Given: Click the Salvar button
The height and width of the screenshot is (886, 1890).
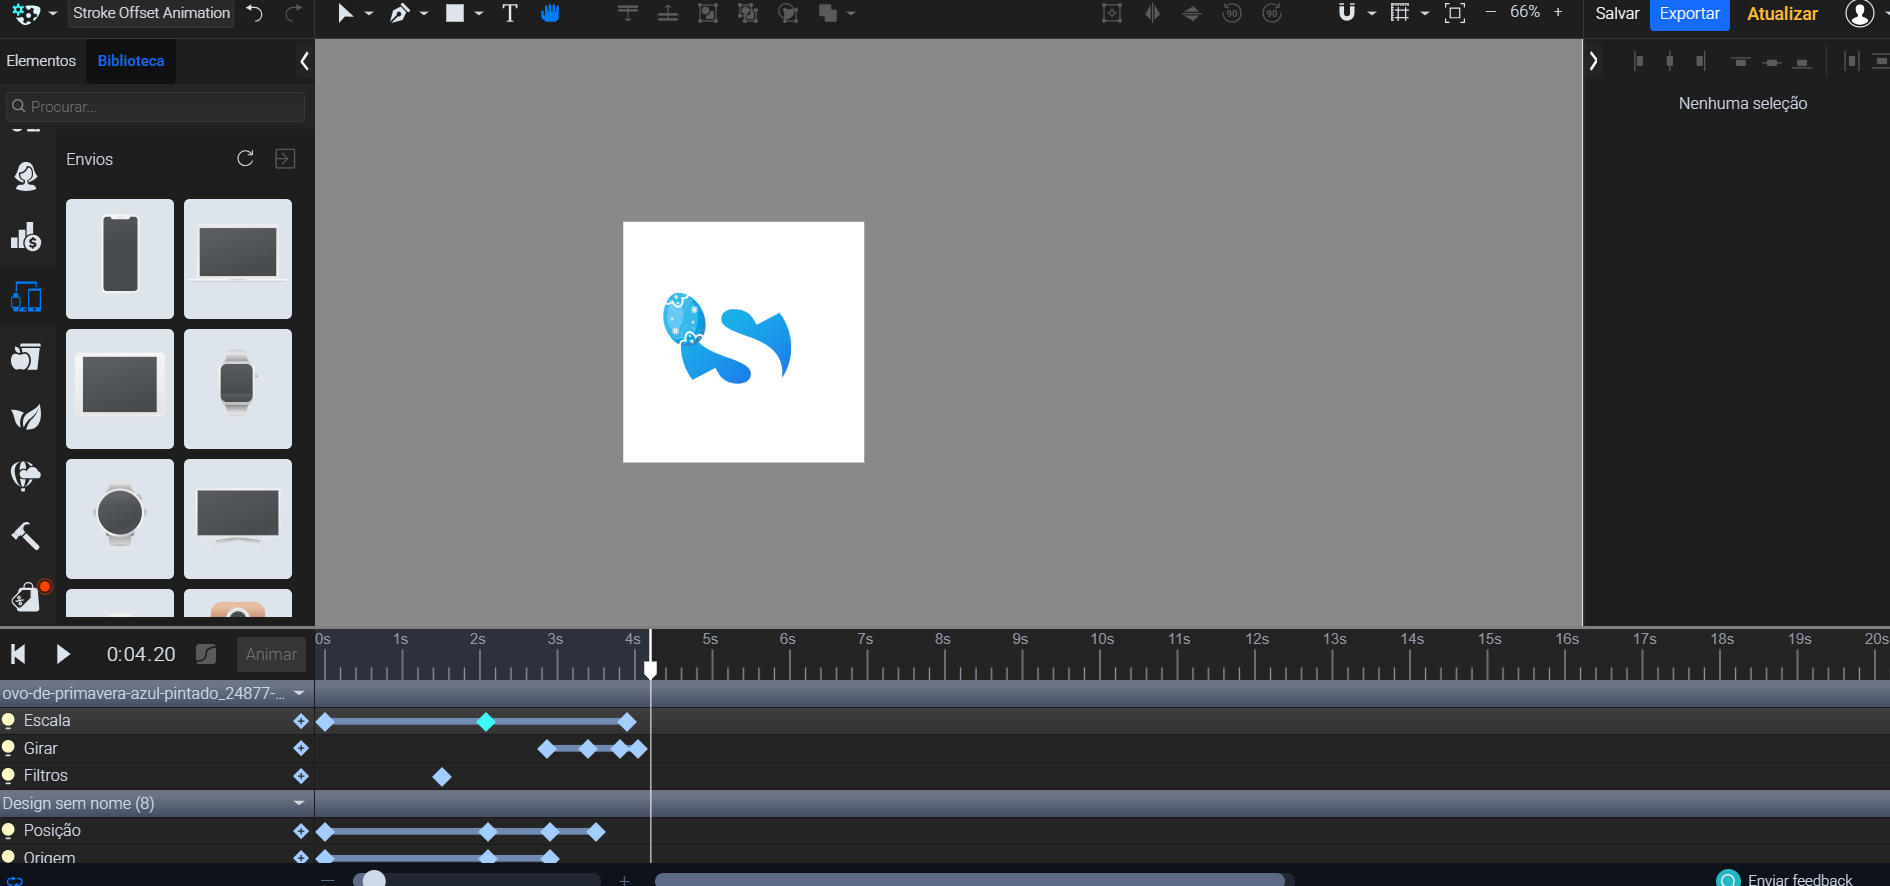Looking at the screenshot, I should coord(1617,14).
